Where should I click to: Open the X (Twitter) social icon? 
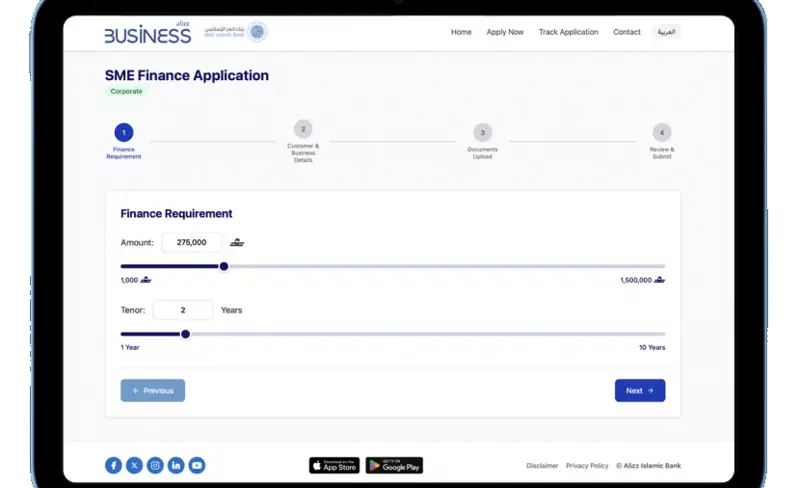[x=134, y=465]
